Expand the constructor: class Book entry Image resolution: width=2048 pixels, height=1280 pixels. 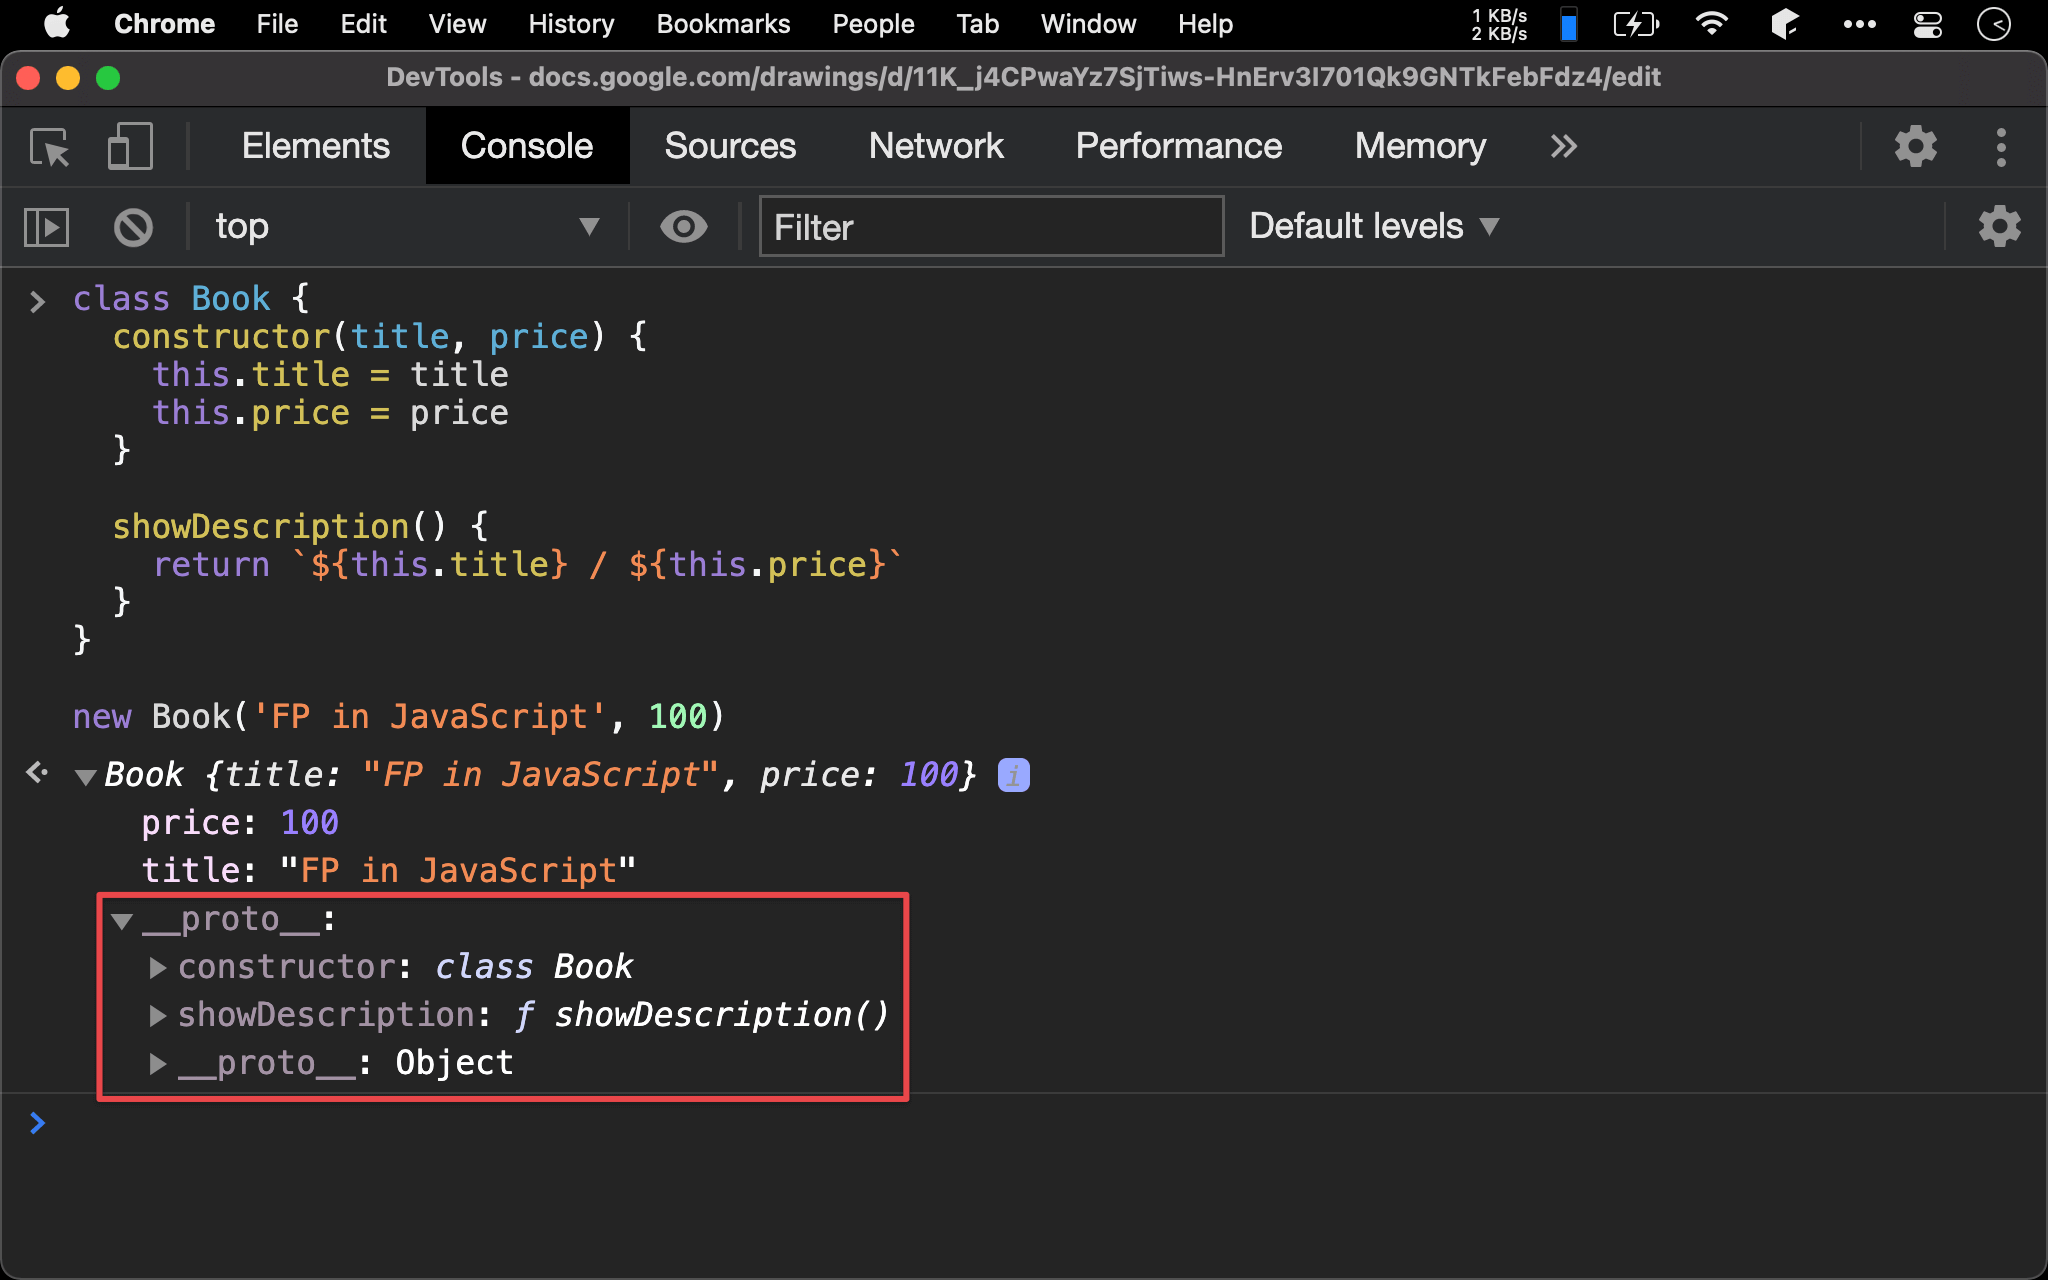pos(157,967)
